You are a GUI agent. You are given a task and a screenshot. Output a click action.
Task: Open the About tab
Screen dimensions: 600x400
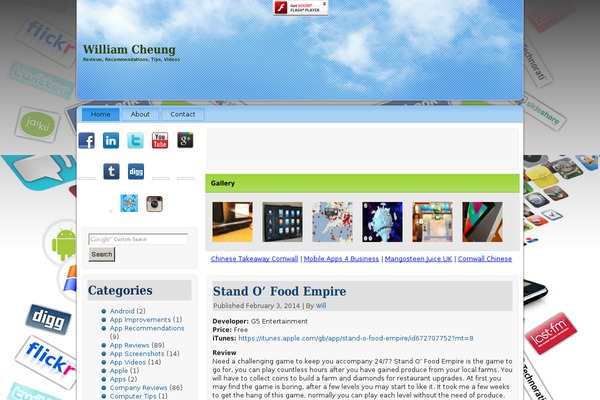pos(140,114)
